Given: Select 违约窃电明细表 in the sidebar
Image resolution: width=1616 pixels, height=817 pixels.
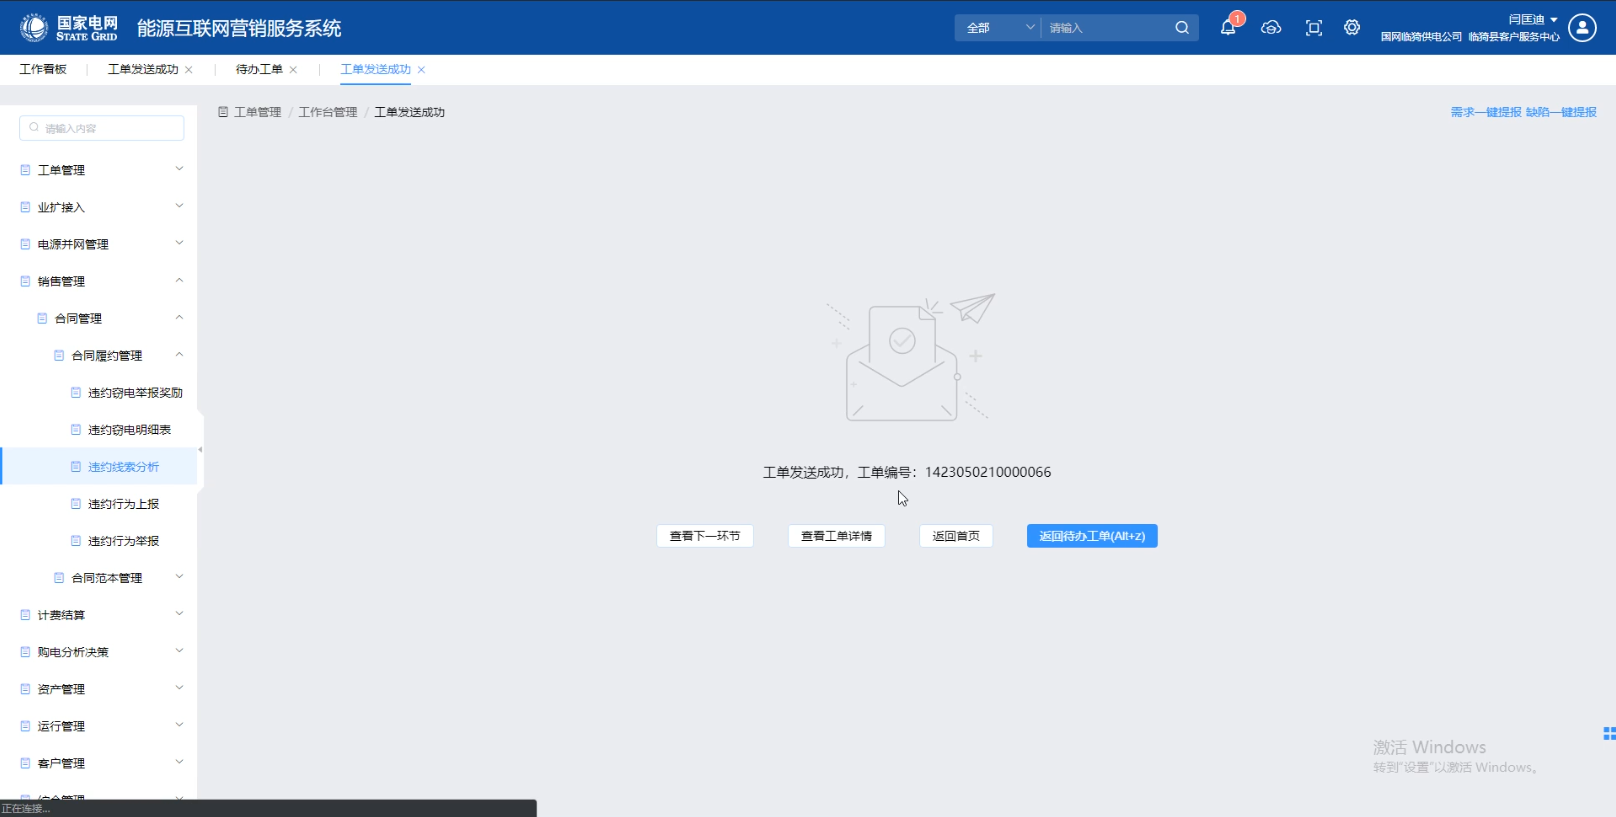Looking at the screenshot, I should click(x=129, y=430).
